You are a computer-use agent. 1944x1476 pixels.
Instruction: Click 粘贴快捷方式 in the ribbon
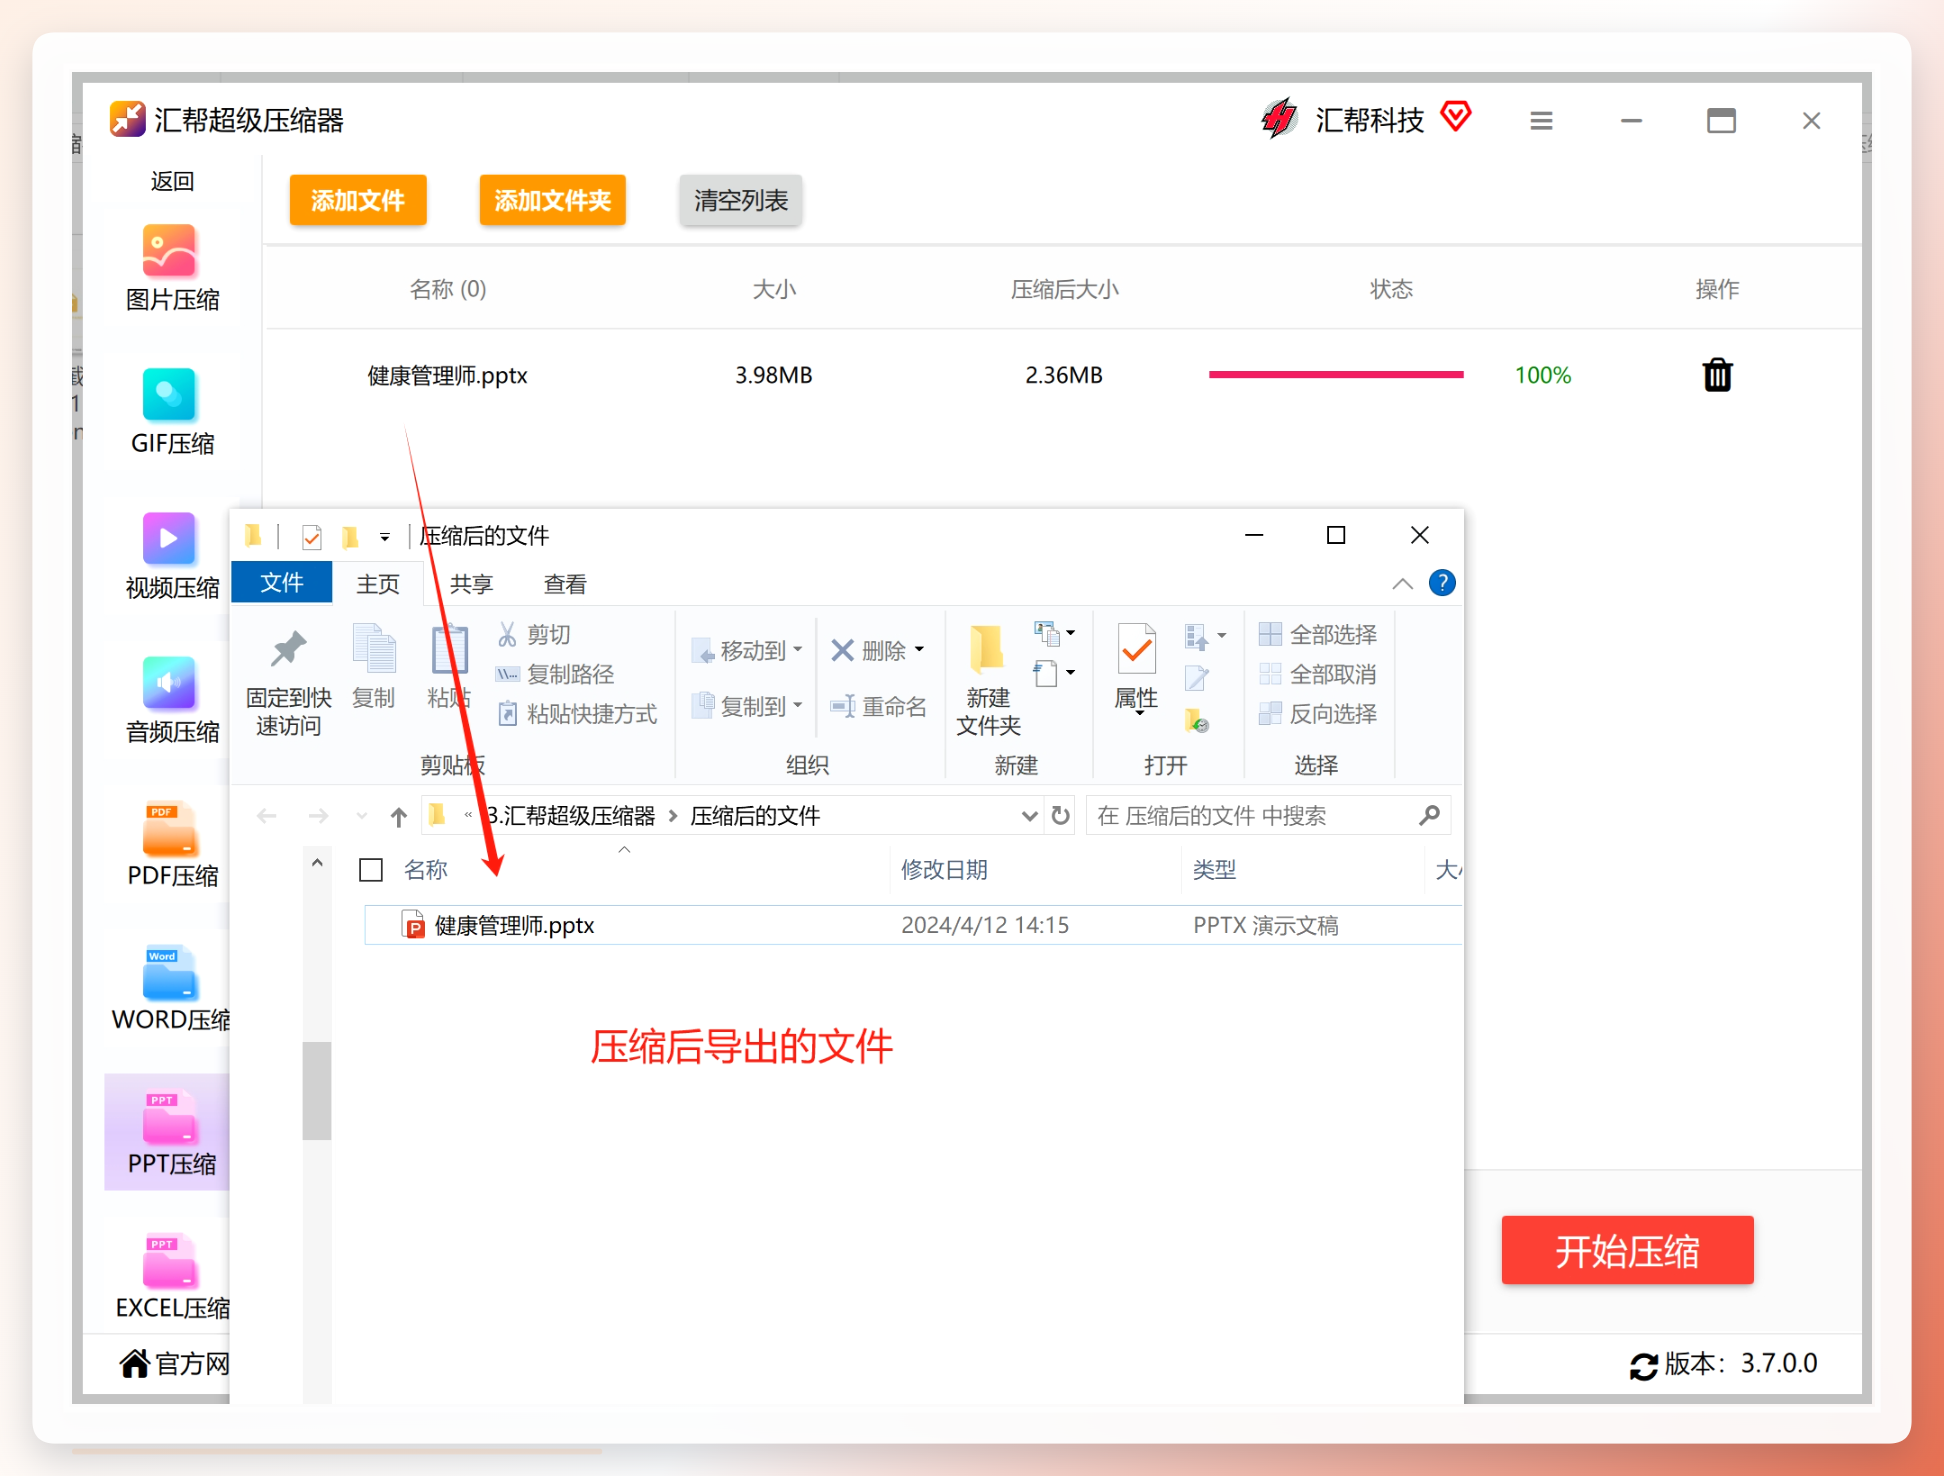point(577,714)
